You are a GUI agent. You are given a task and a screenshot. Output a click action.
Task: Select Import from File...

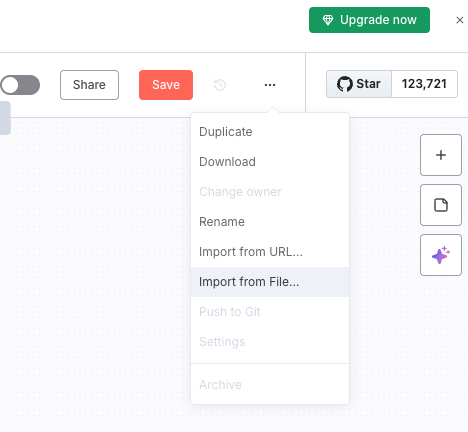point(270,282)
